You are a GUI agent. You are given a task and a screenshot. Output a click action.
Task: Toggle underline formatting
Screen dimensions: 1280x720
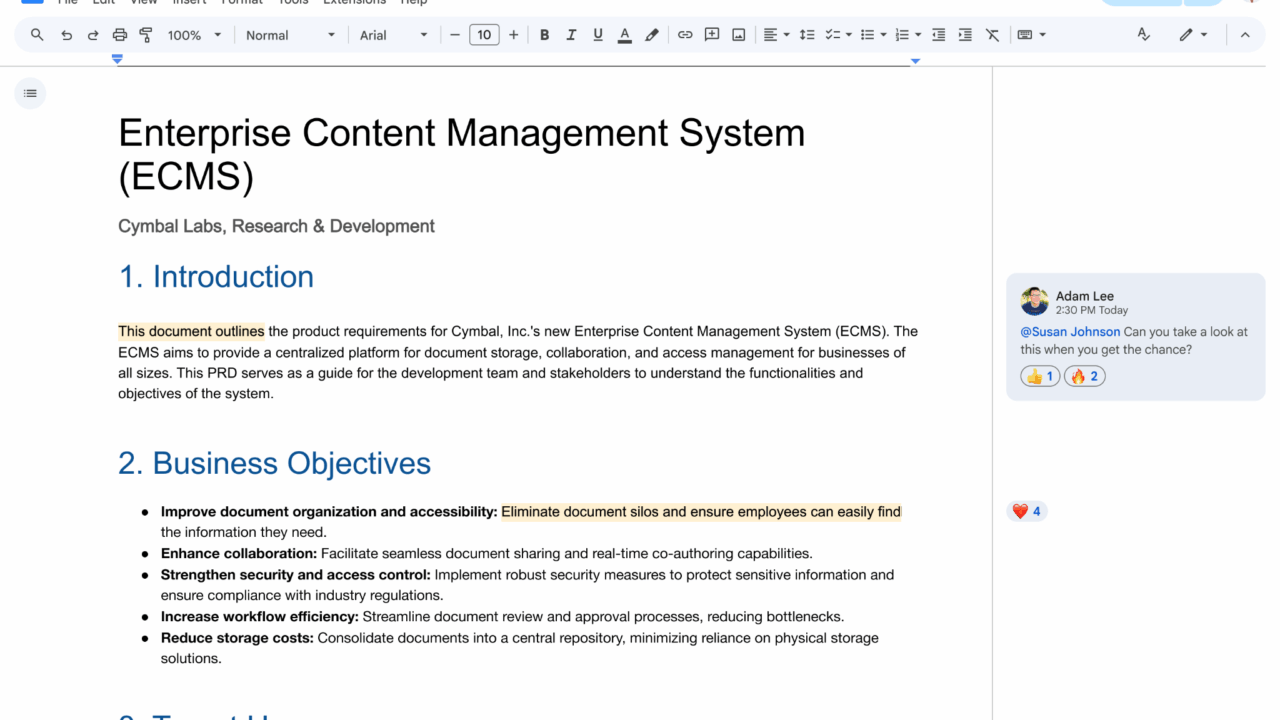(x=598, y=35)
